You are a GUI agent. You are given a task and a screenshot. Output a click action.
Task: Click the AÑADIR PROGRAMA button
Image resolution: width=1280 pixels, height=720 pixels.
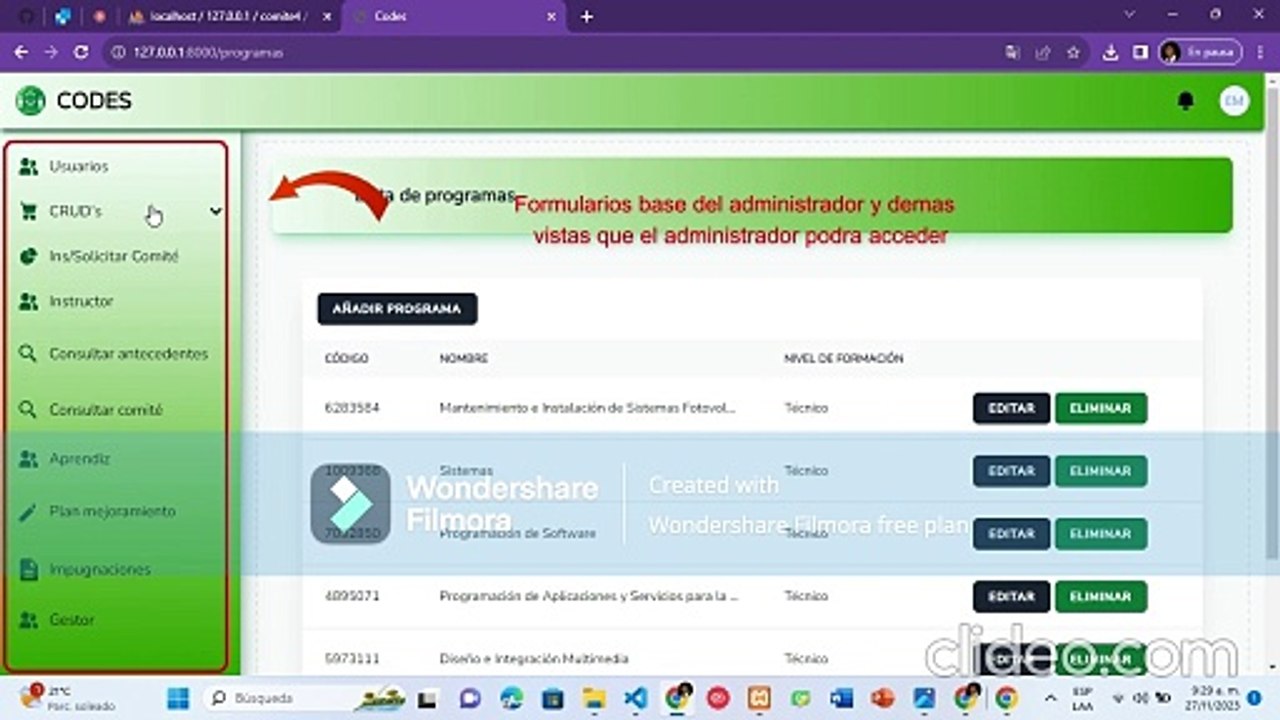(x=397, y=309)
